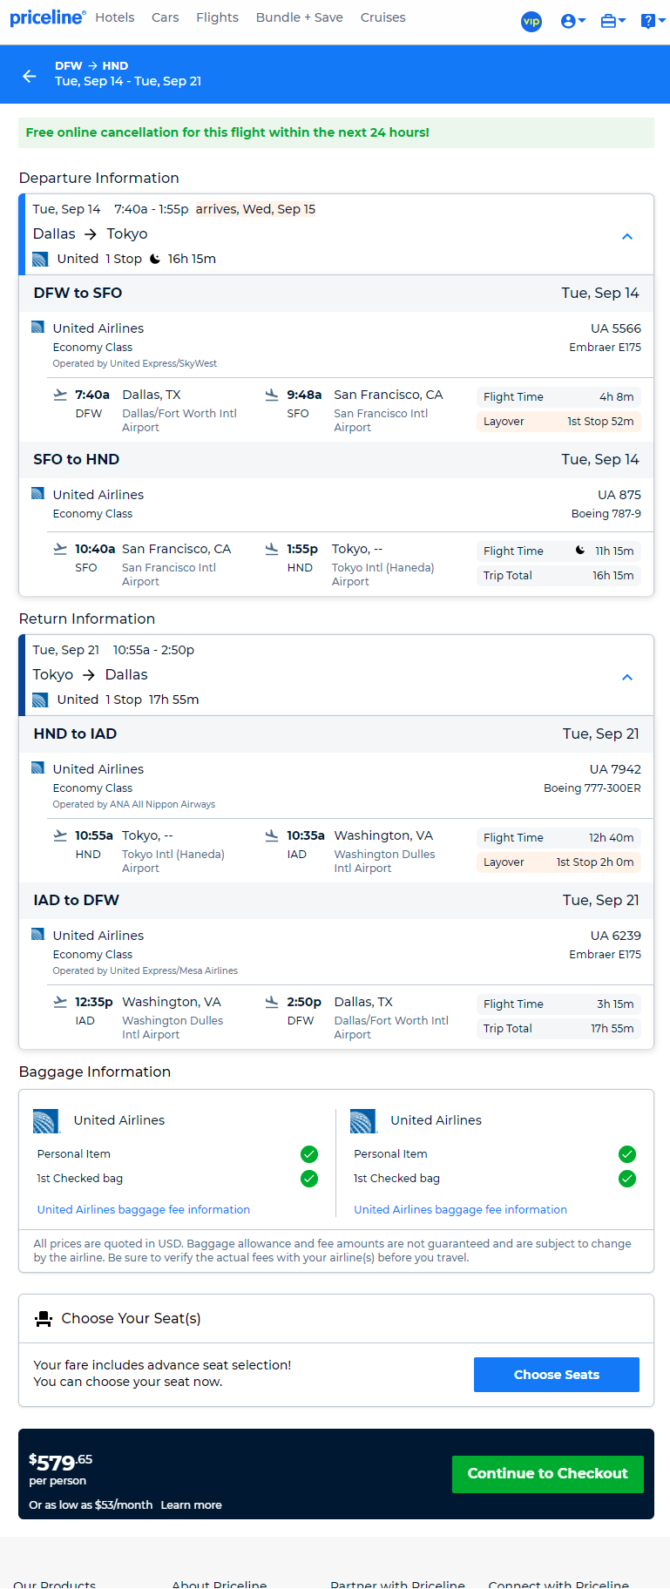Click takeoff icon beside 7:40a Dallas
The height and width of the screenshot is (1589, 670).
[60, 395]
